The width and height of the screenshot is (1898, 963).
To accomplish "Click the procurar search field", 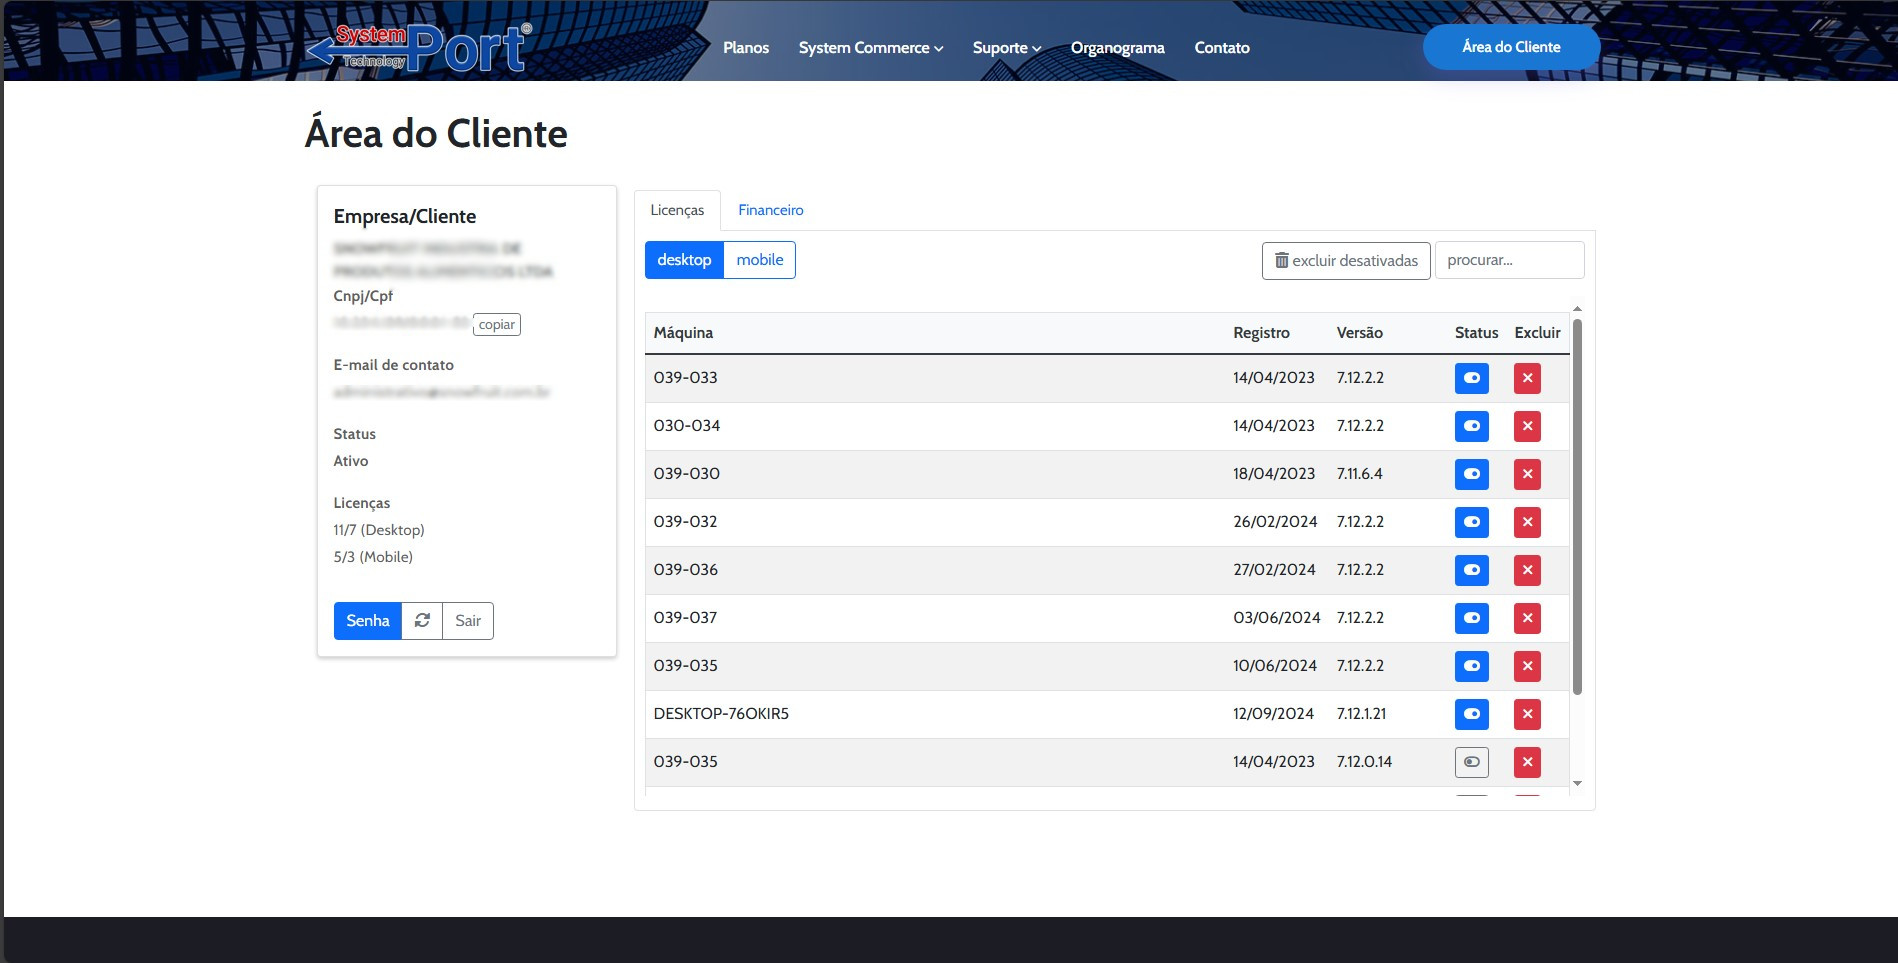I will (1508, 260).
